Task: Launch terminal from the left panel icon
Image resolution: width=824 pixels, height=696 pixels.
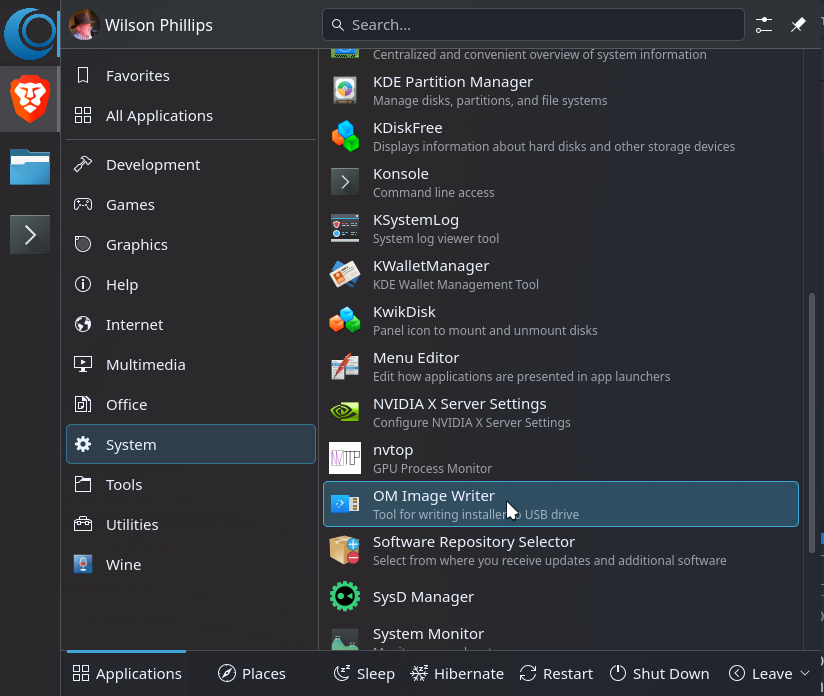Action: pos(30,234)
